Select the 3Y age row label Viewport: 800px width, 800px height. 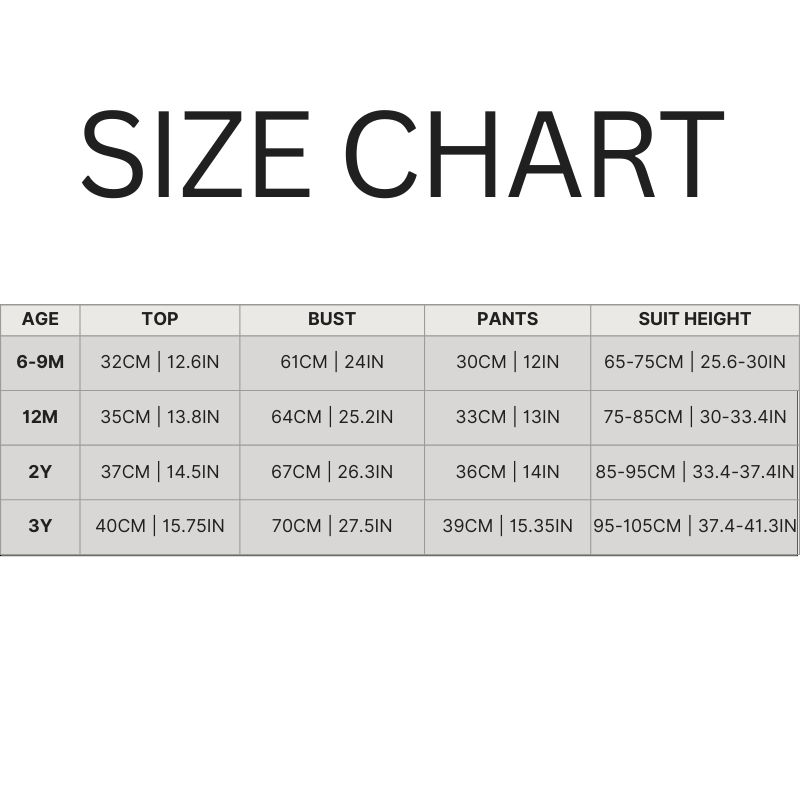40,526
